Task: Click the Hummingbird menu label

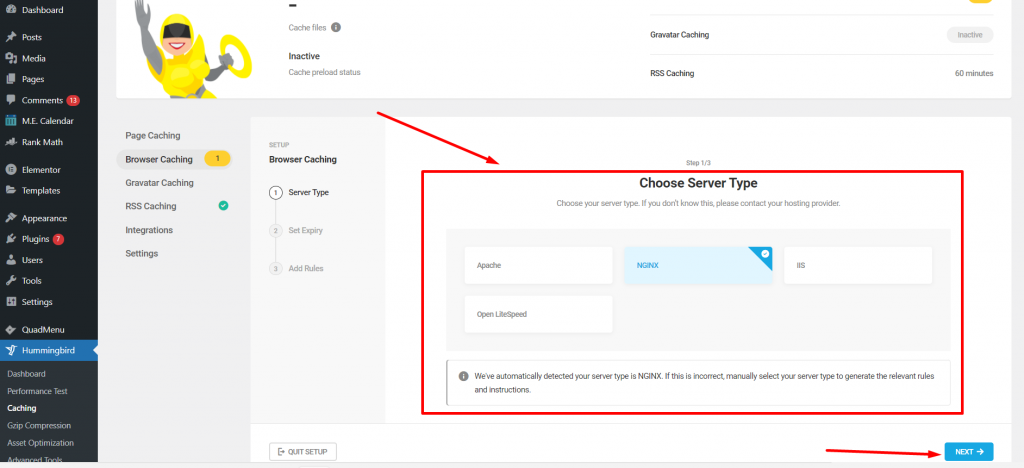Action: [48, 351]
